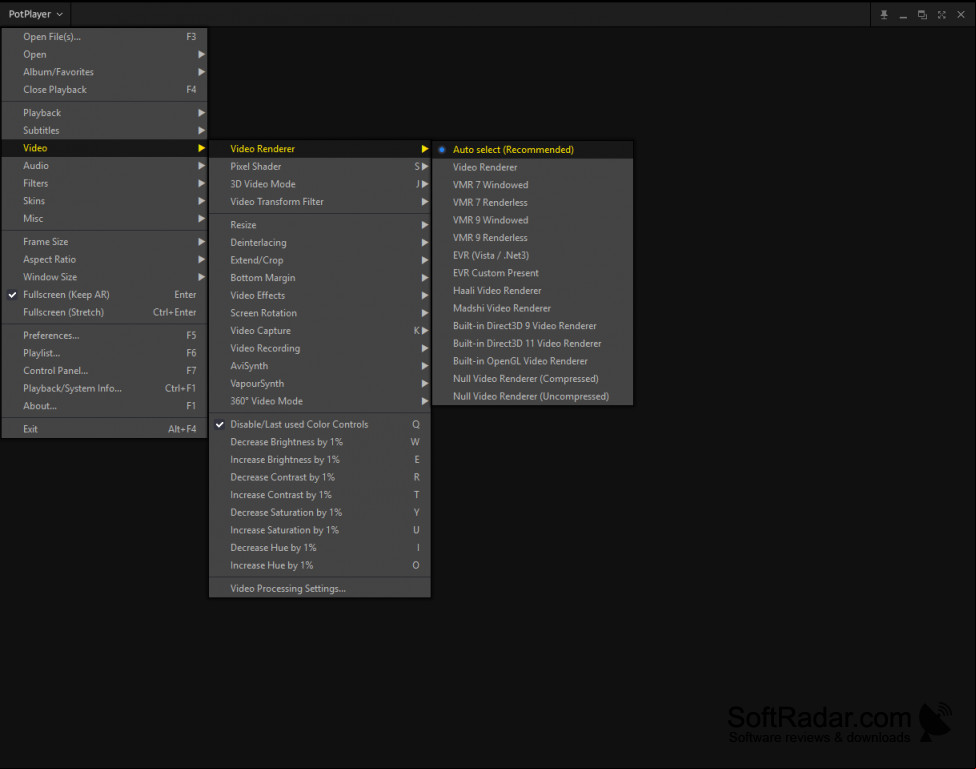This screenshot has height=769, width=976.
Task: Choose the plain Video Renderer option
Action: click(x=533, y=167)
